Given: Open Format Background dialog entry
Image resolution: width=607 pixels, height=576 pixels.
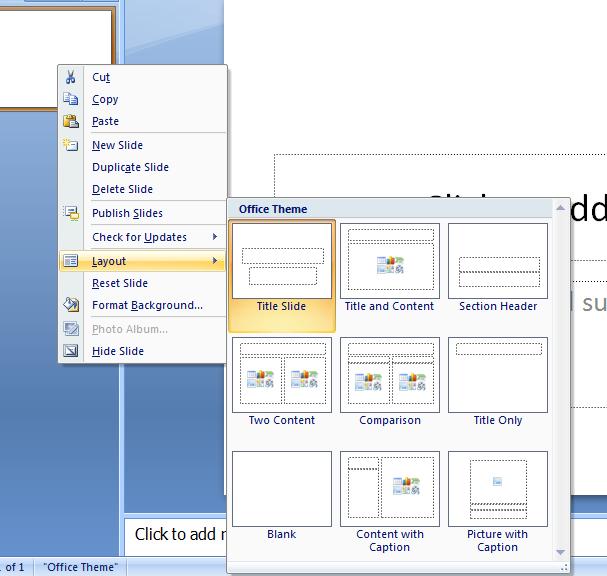Looking at the screenshot, I should [142, 305].
